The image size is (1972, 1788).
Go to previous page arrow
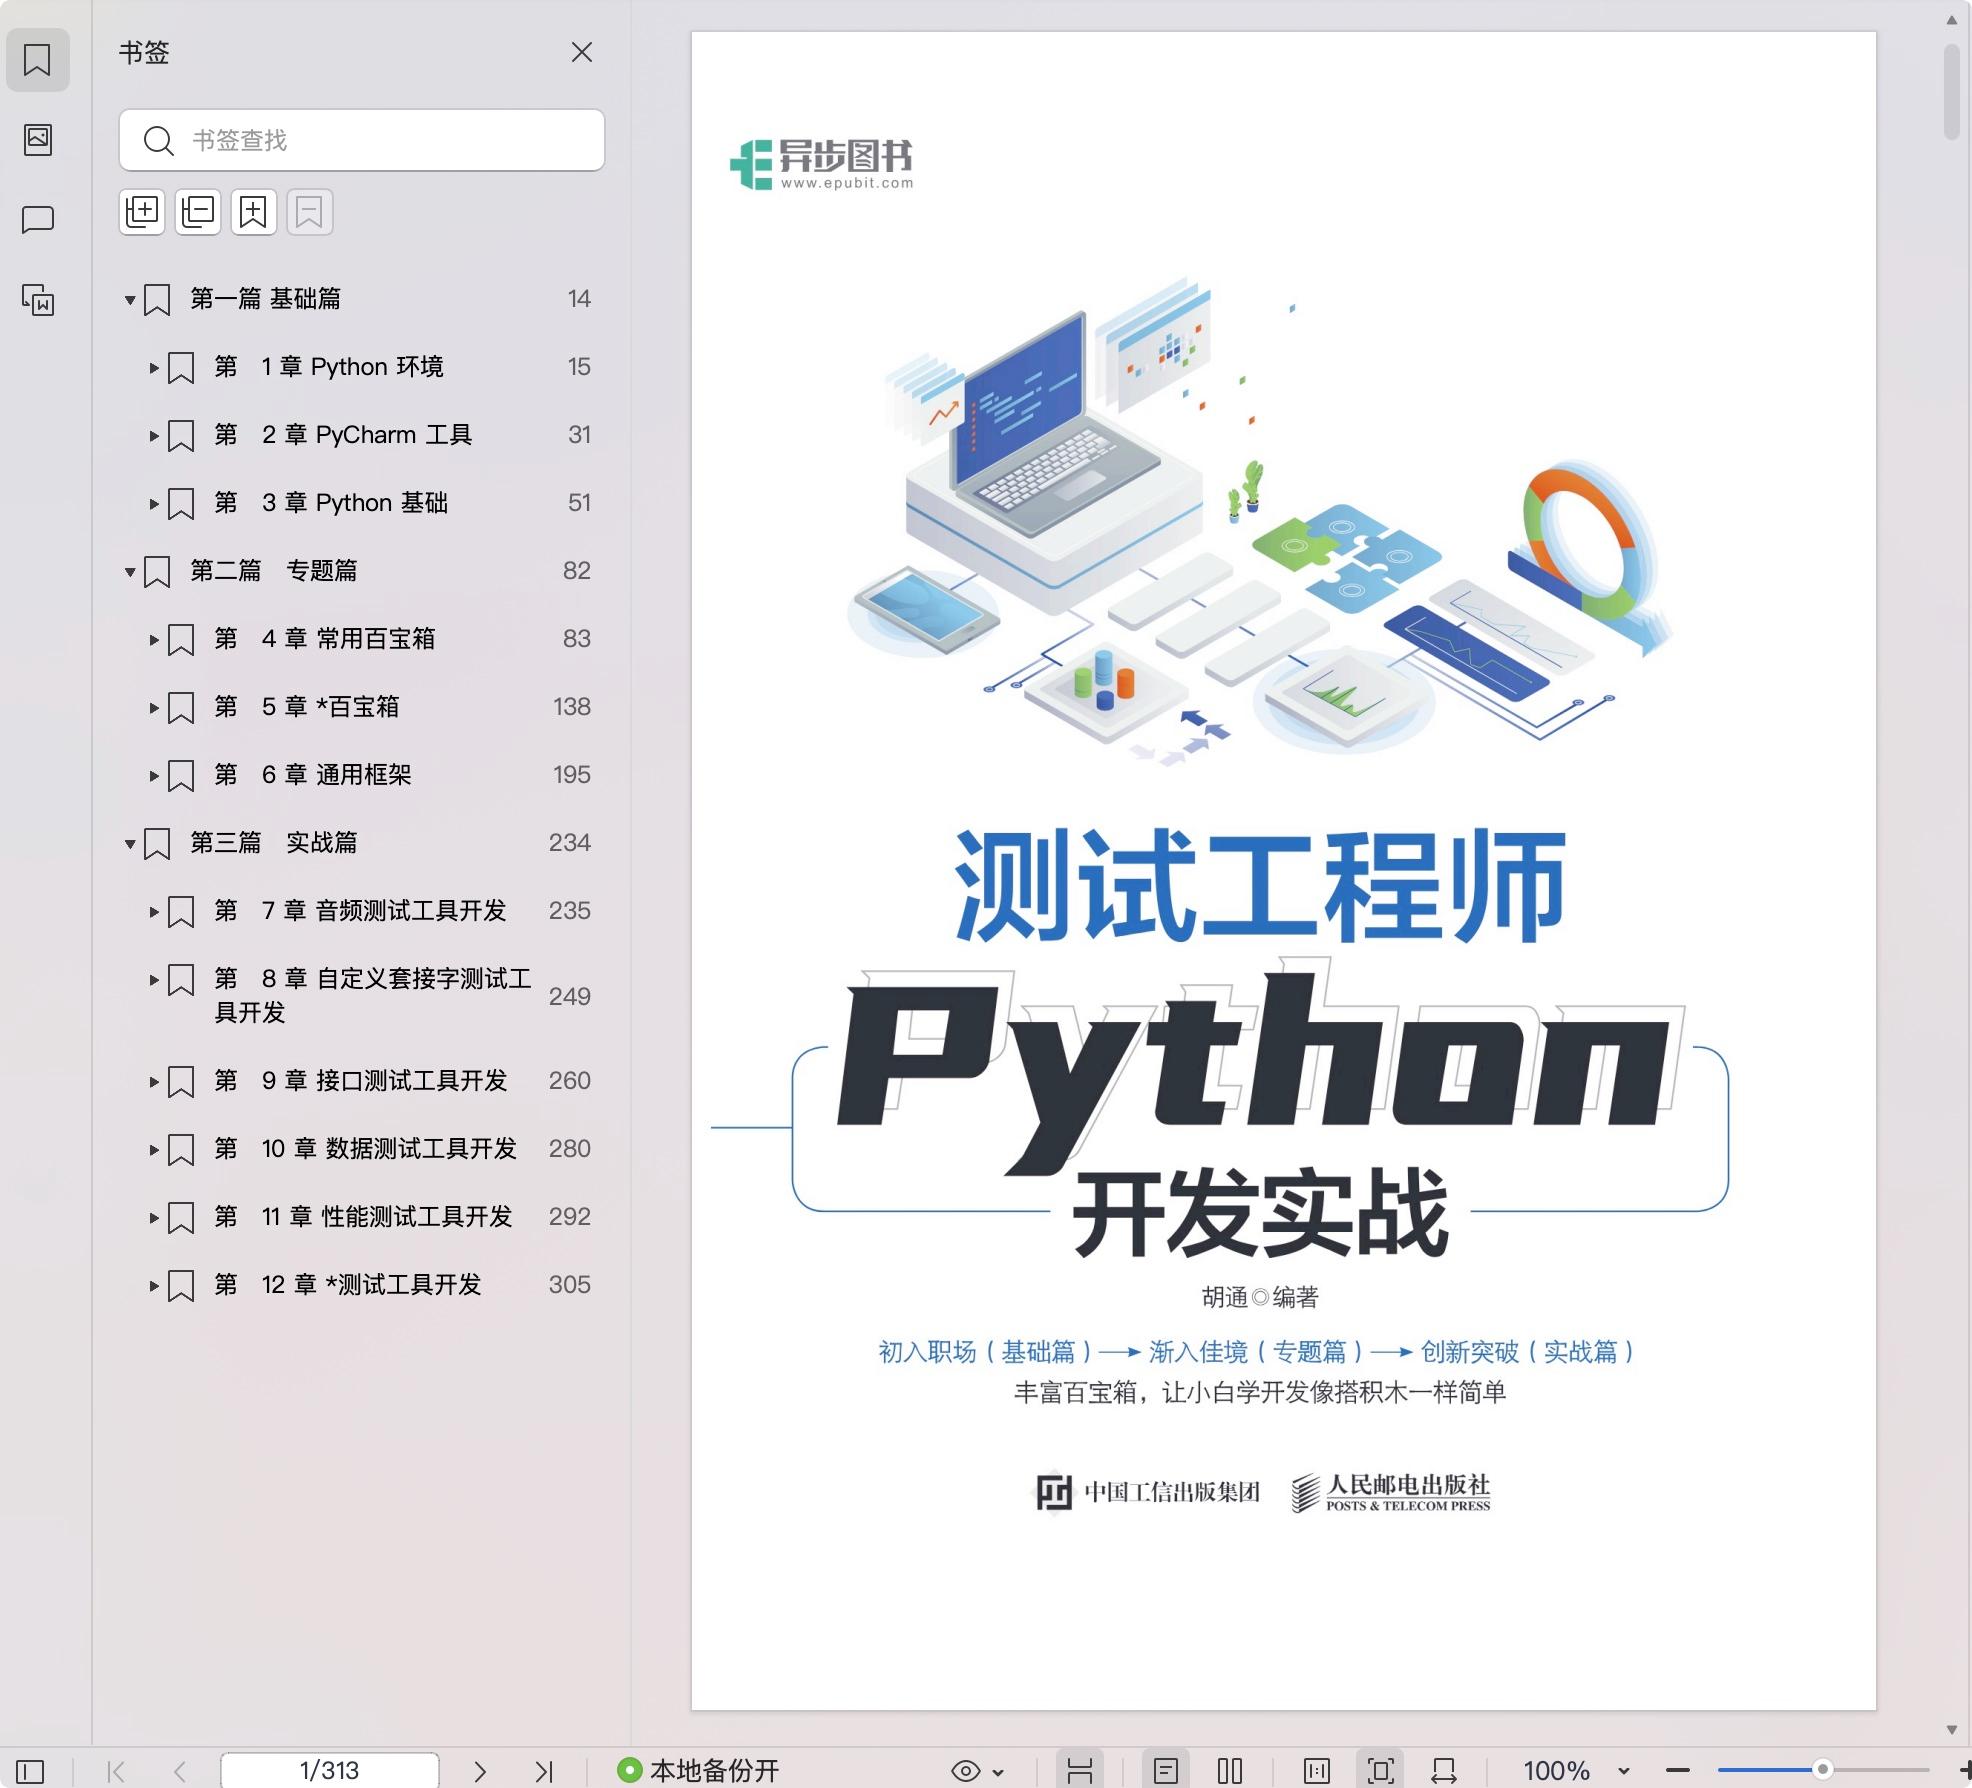pyautogui.click(x=180, y=1771)
